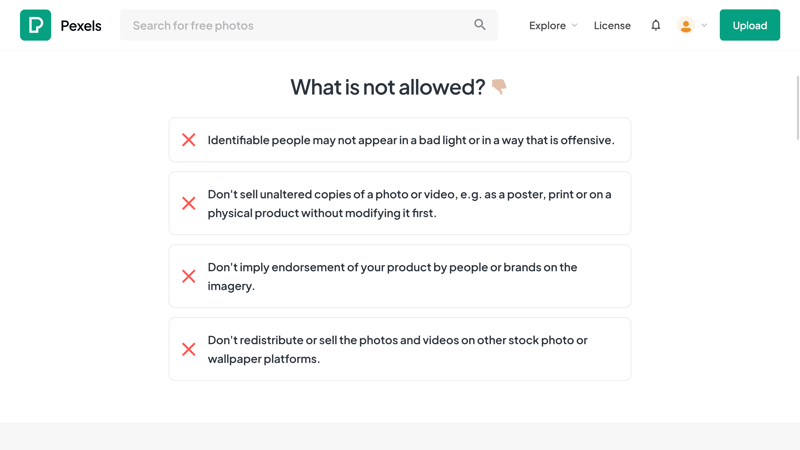Expand the chevron beside Explore
Image resolution: width=800 pixels, height=450 pixels.
[574, 25]
